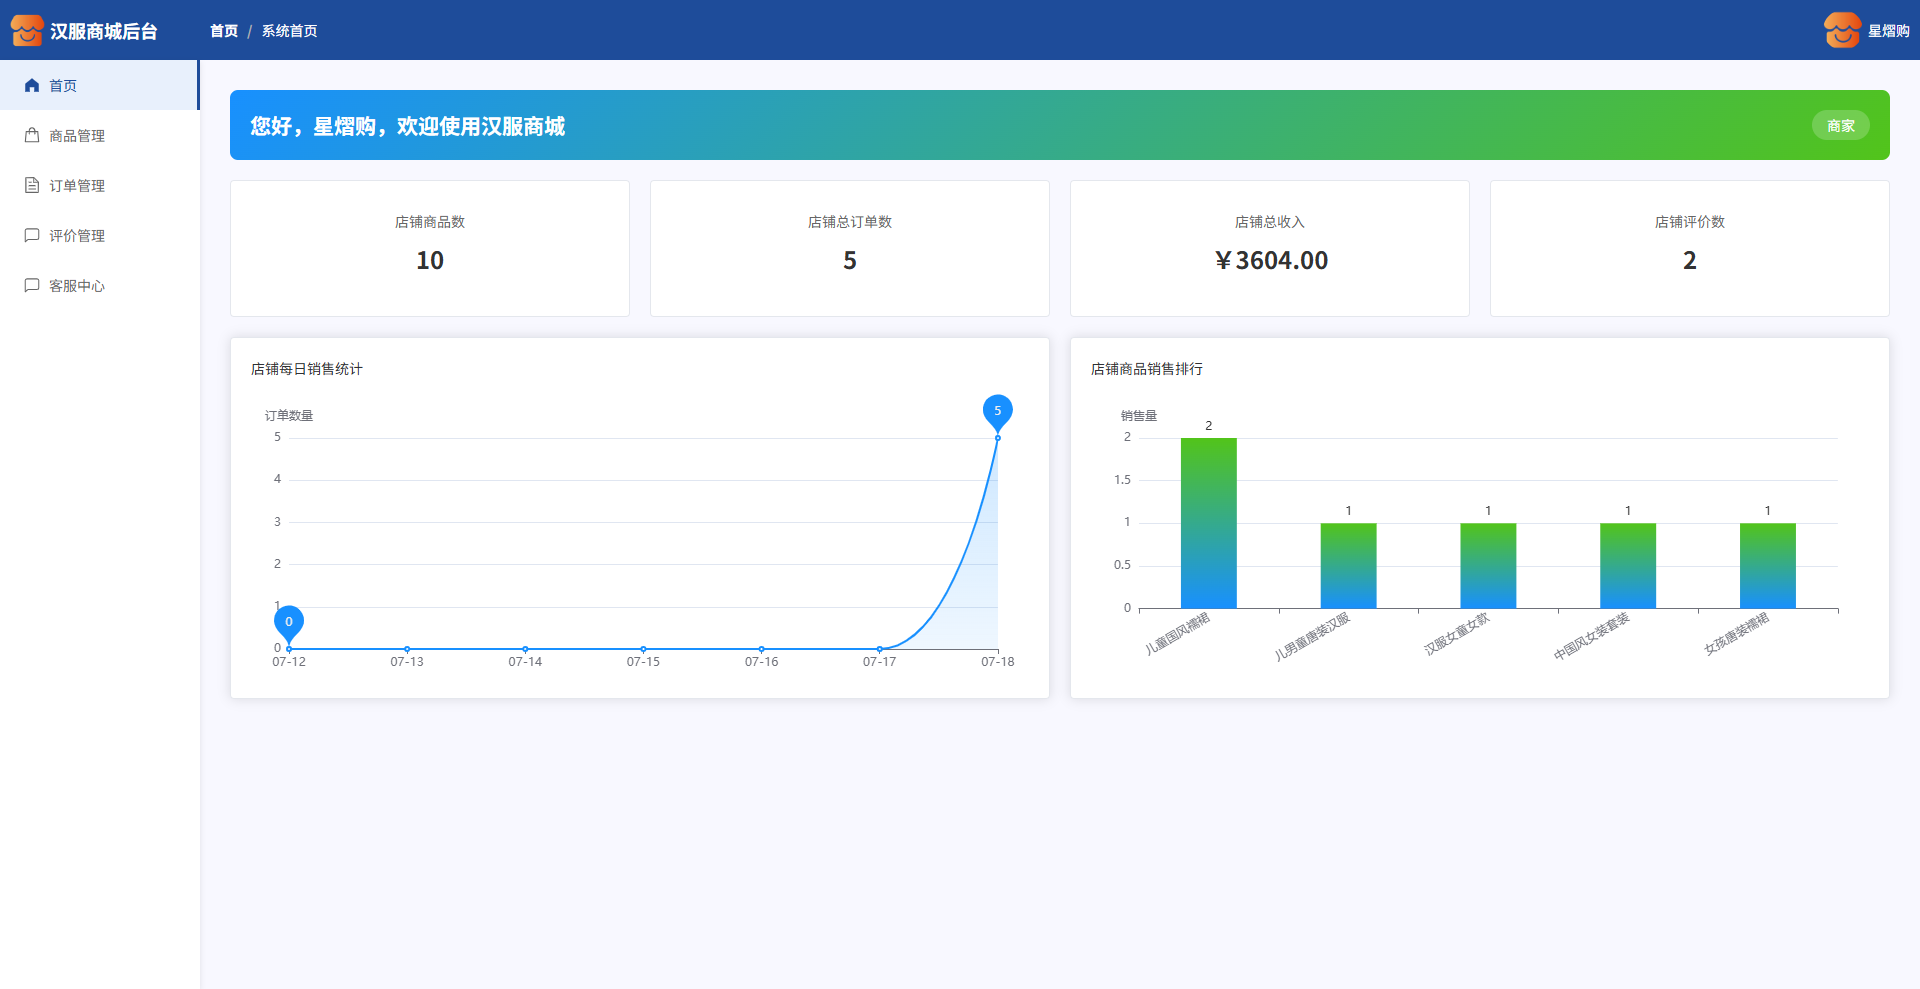The image size is (1920, 989).
Task: Click the user avatar in top right
Action: 1841,31
